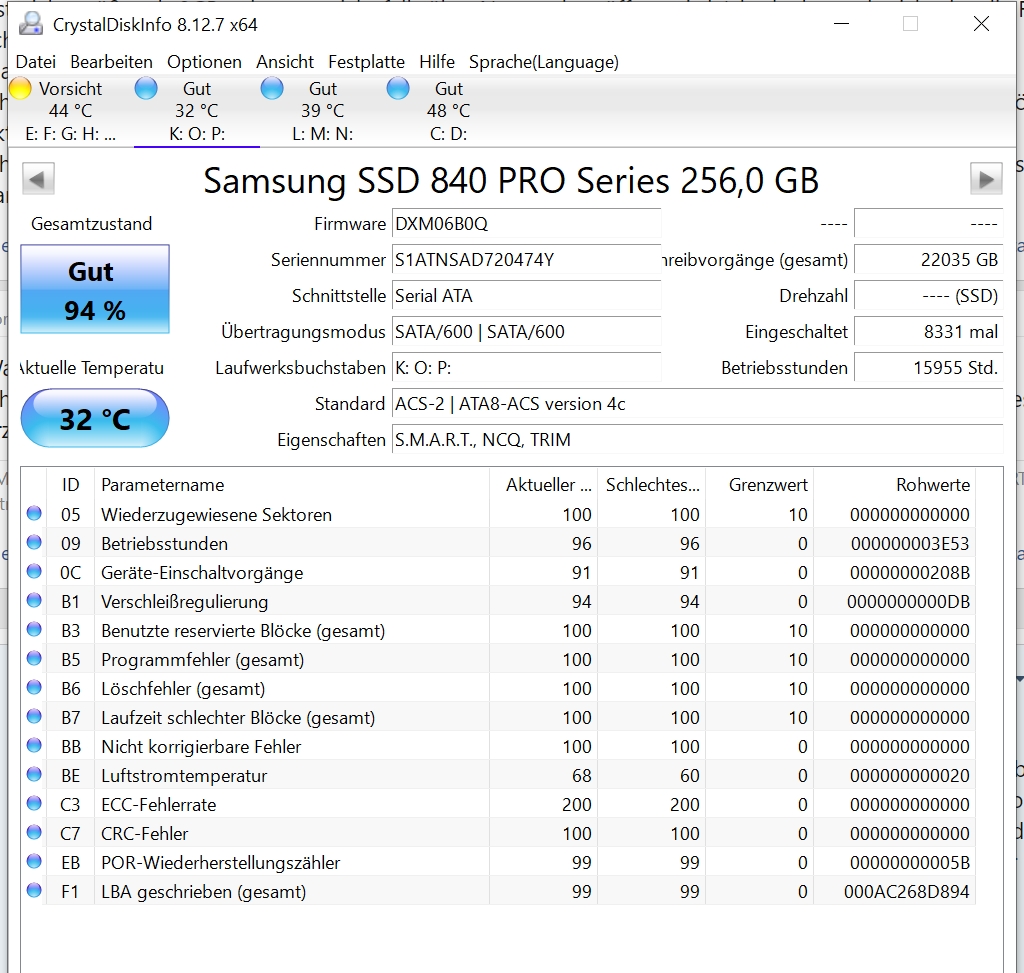Select raw value 000000003E53
Screen dimensions: 1024x973
tap(910, 543)
